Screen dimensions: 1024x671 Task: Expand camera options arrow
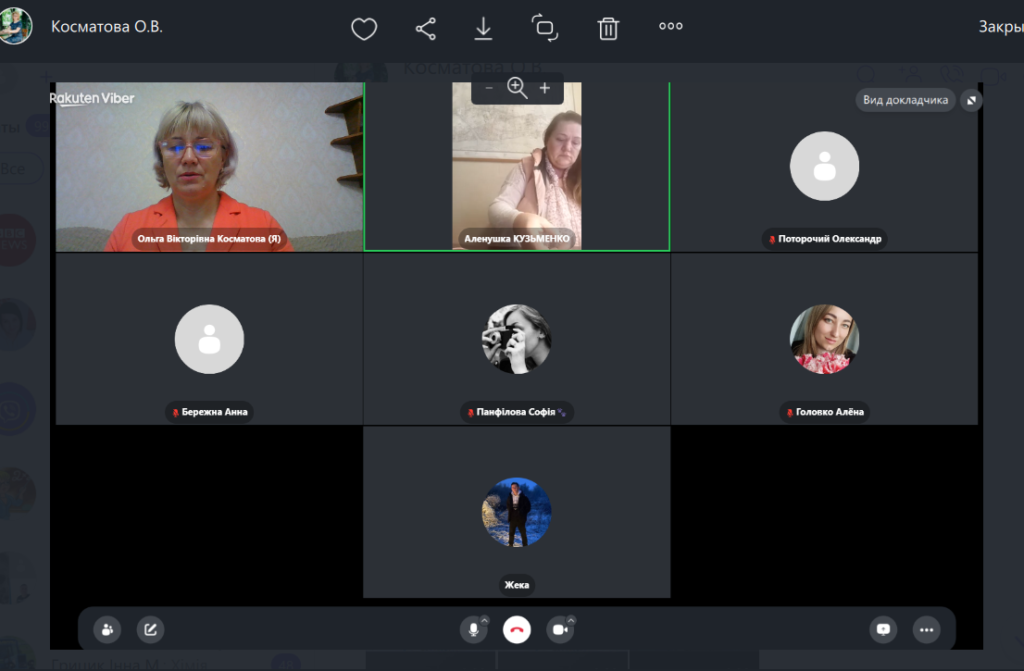[572, 620]
